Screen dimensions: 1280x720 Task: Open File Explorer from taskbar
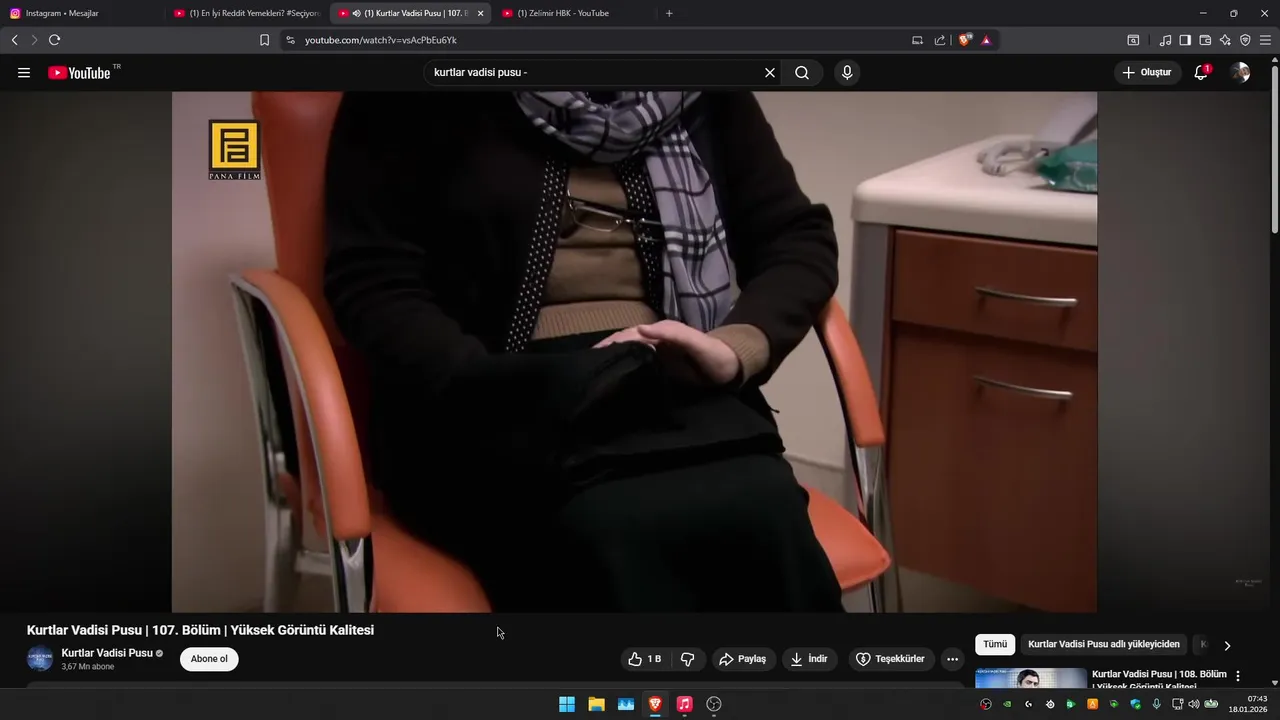[596, 704]
